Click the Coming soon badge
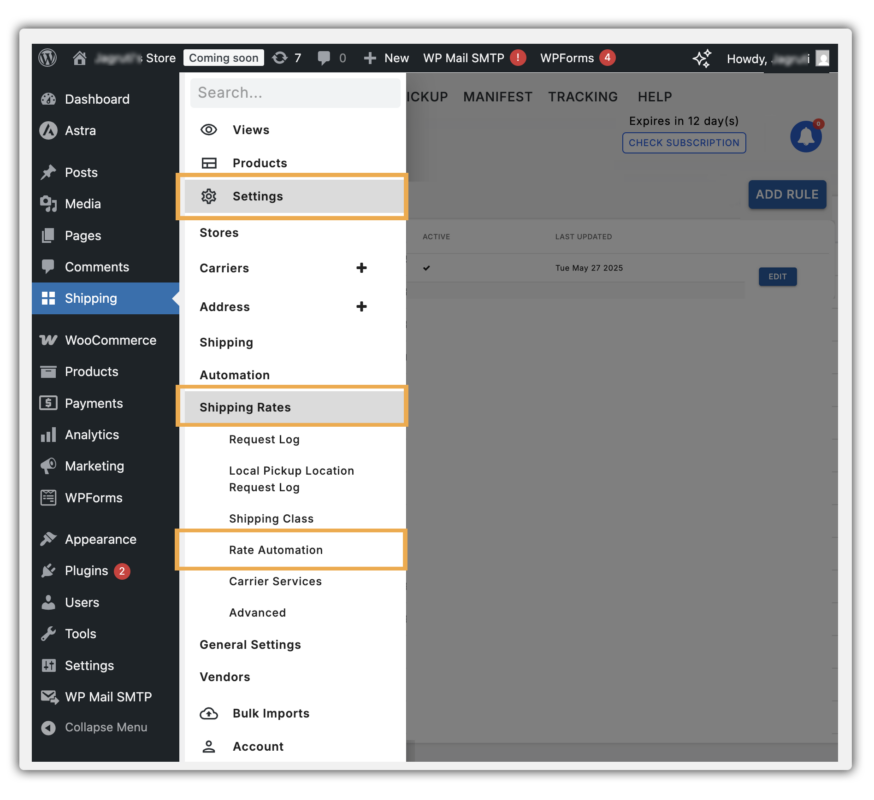The height and width of the screenshot is (800, 874). 224,58
